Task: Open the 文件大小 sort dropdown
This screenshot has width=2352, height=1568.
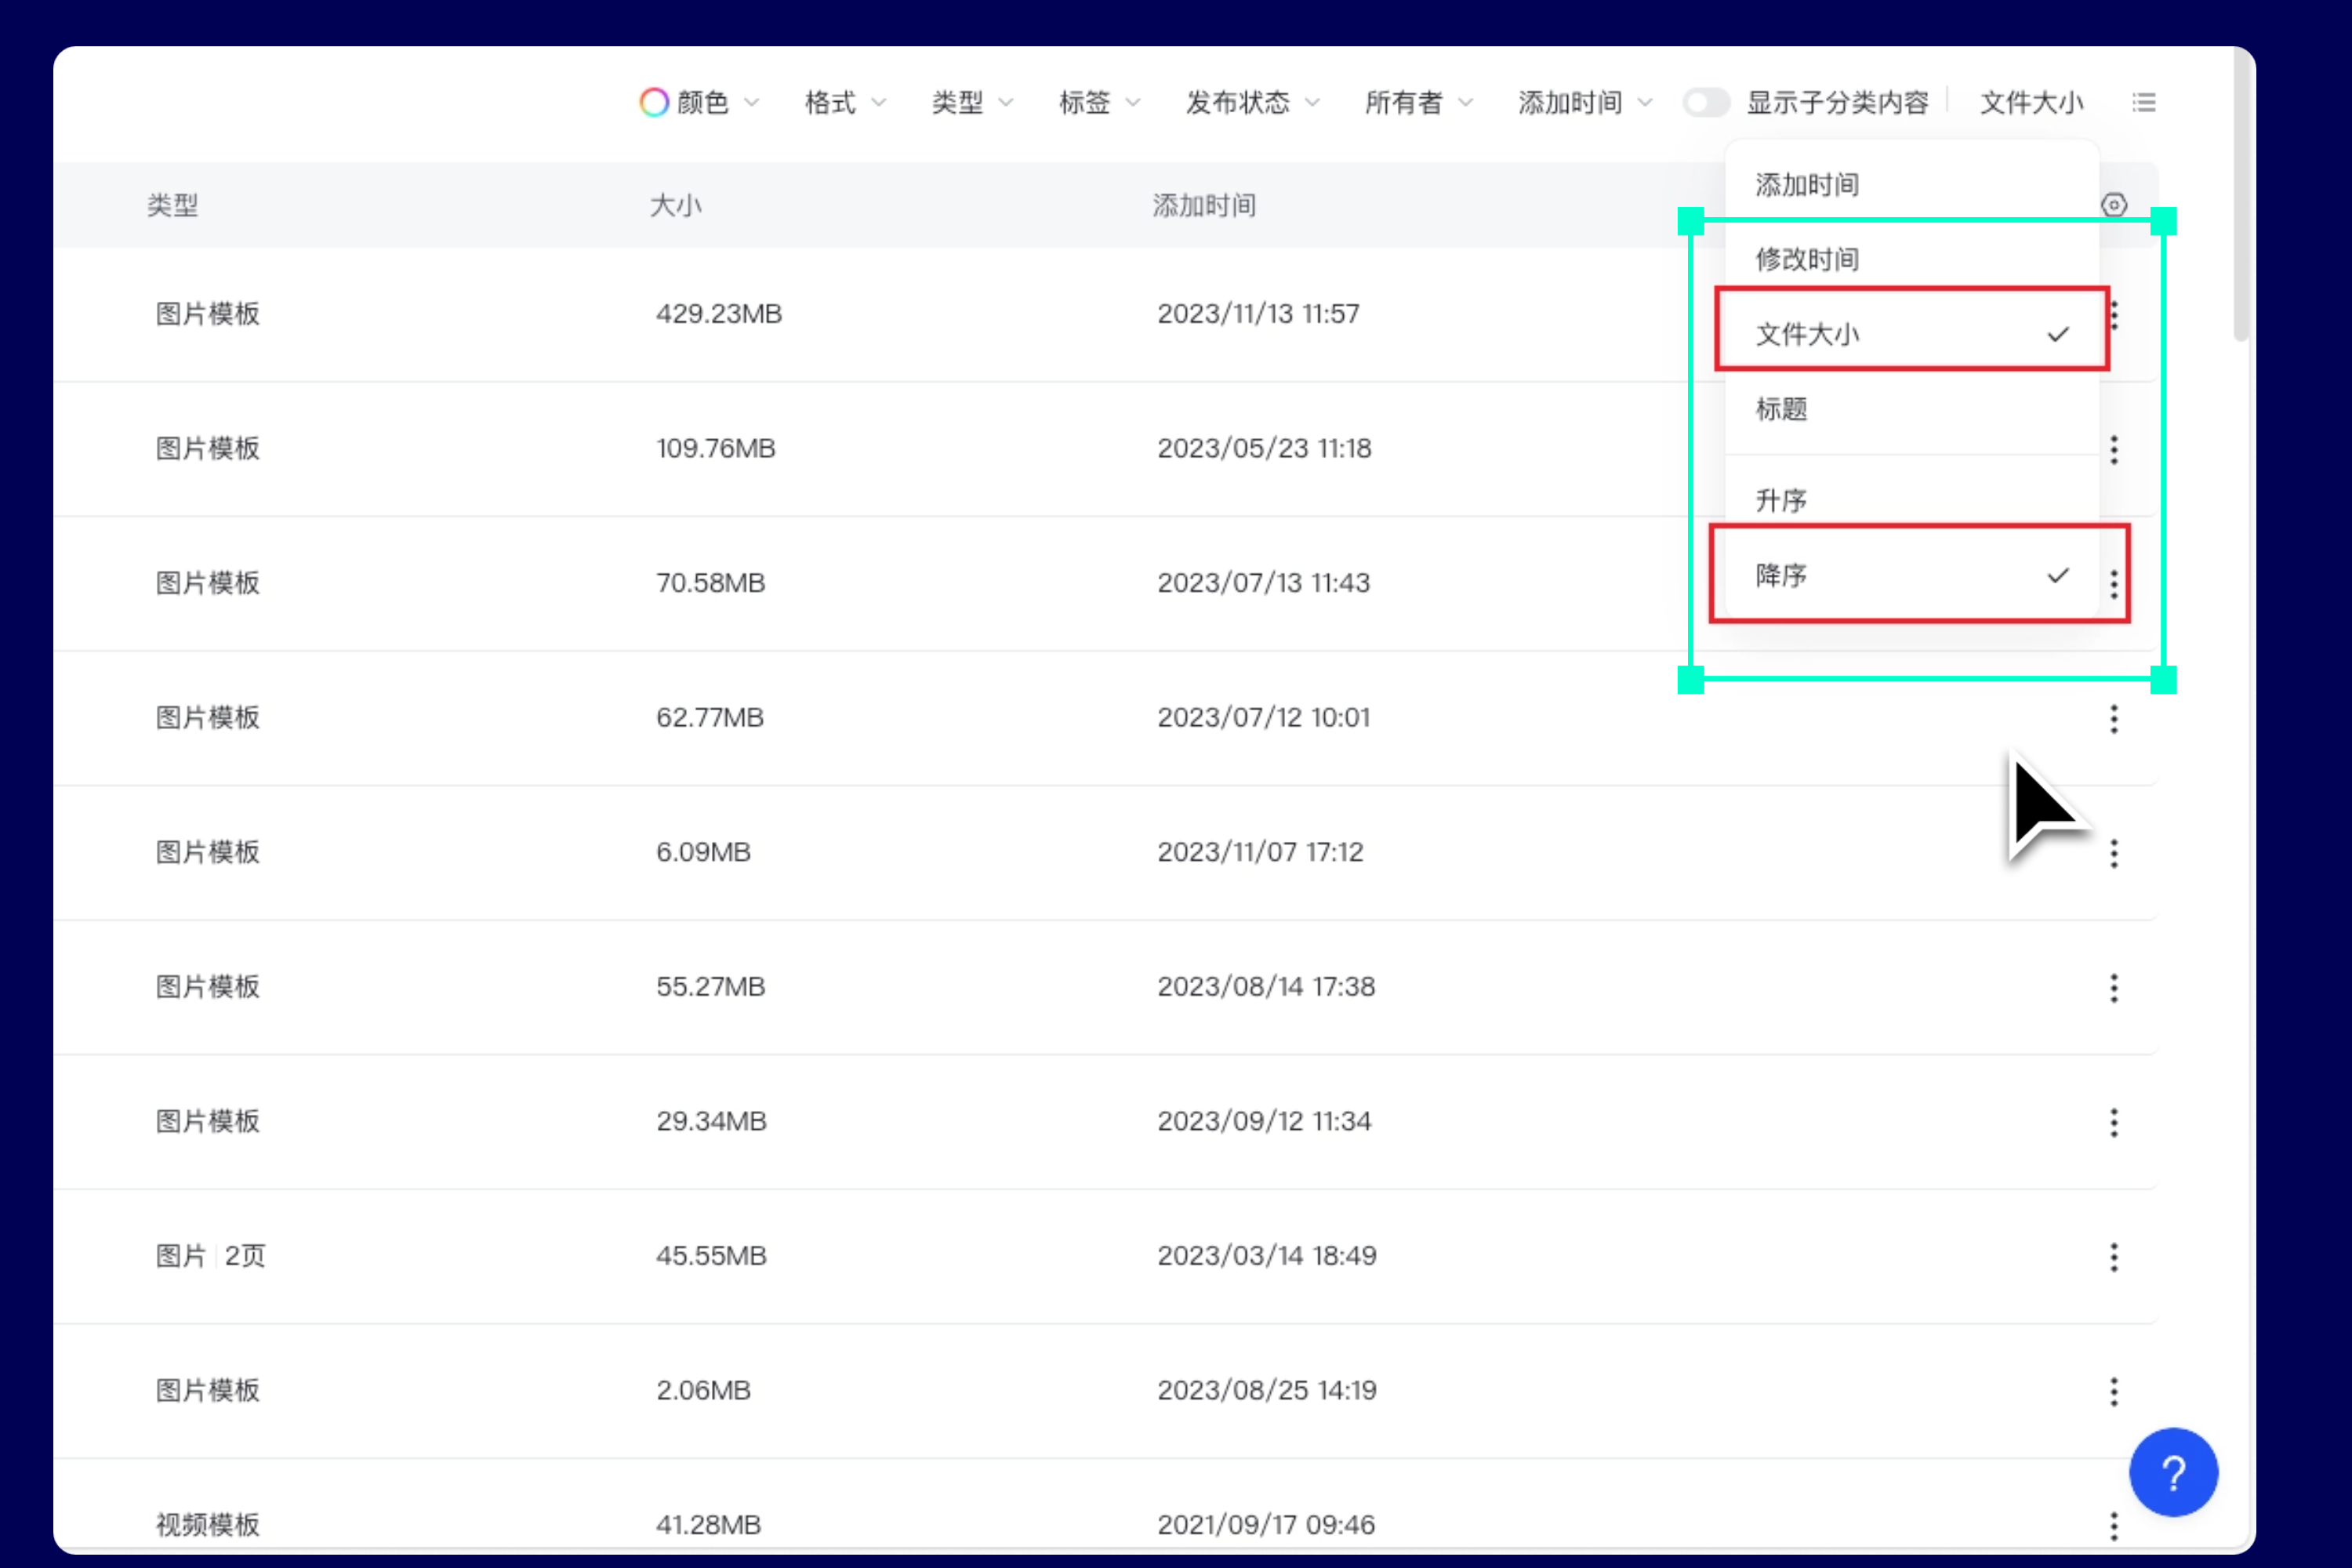Action: (2031, 102)
